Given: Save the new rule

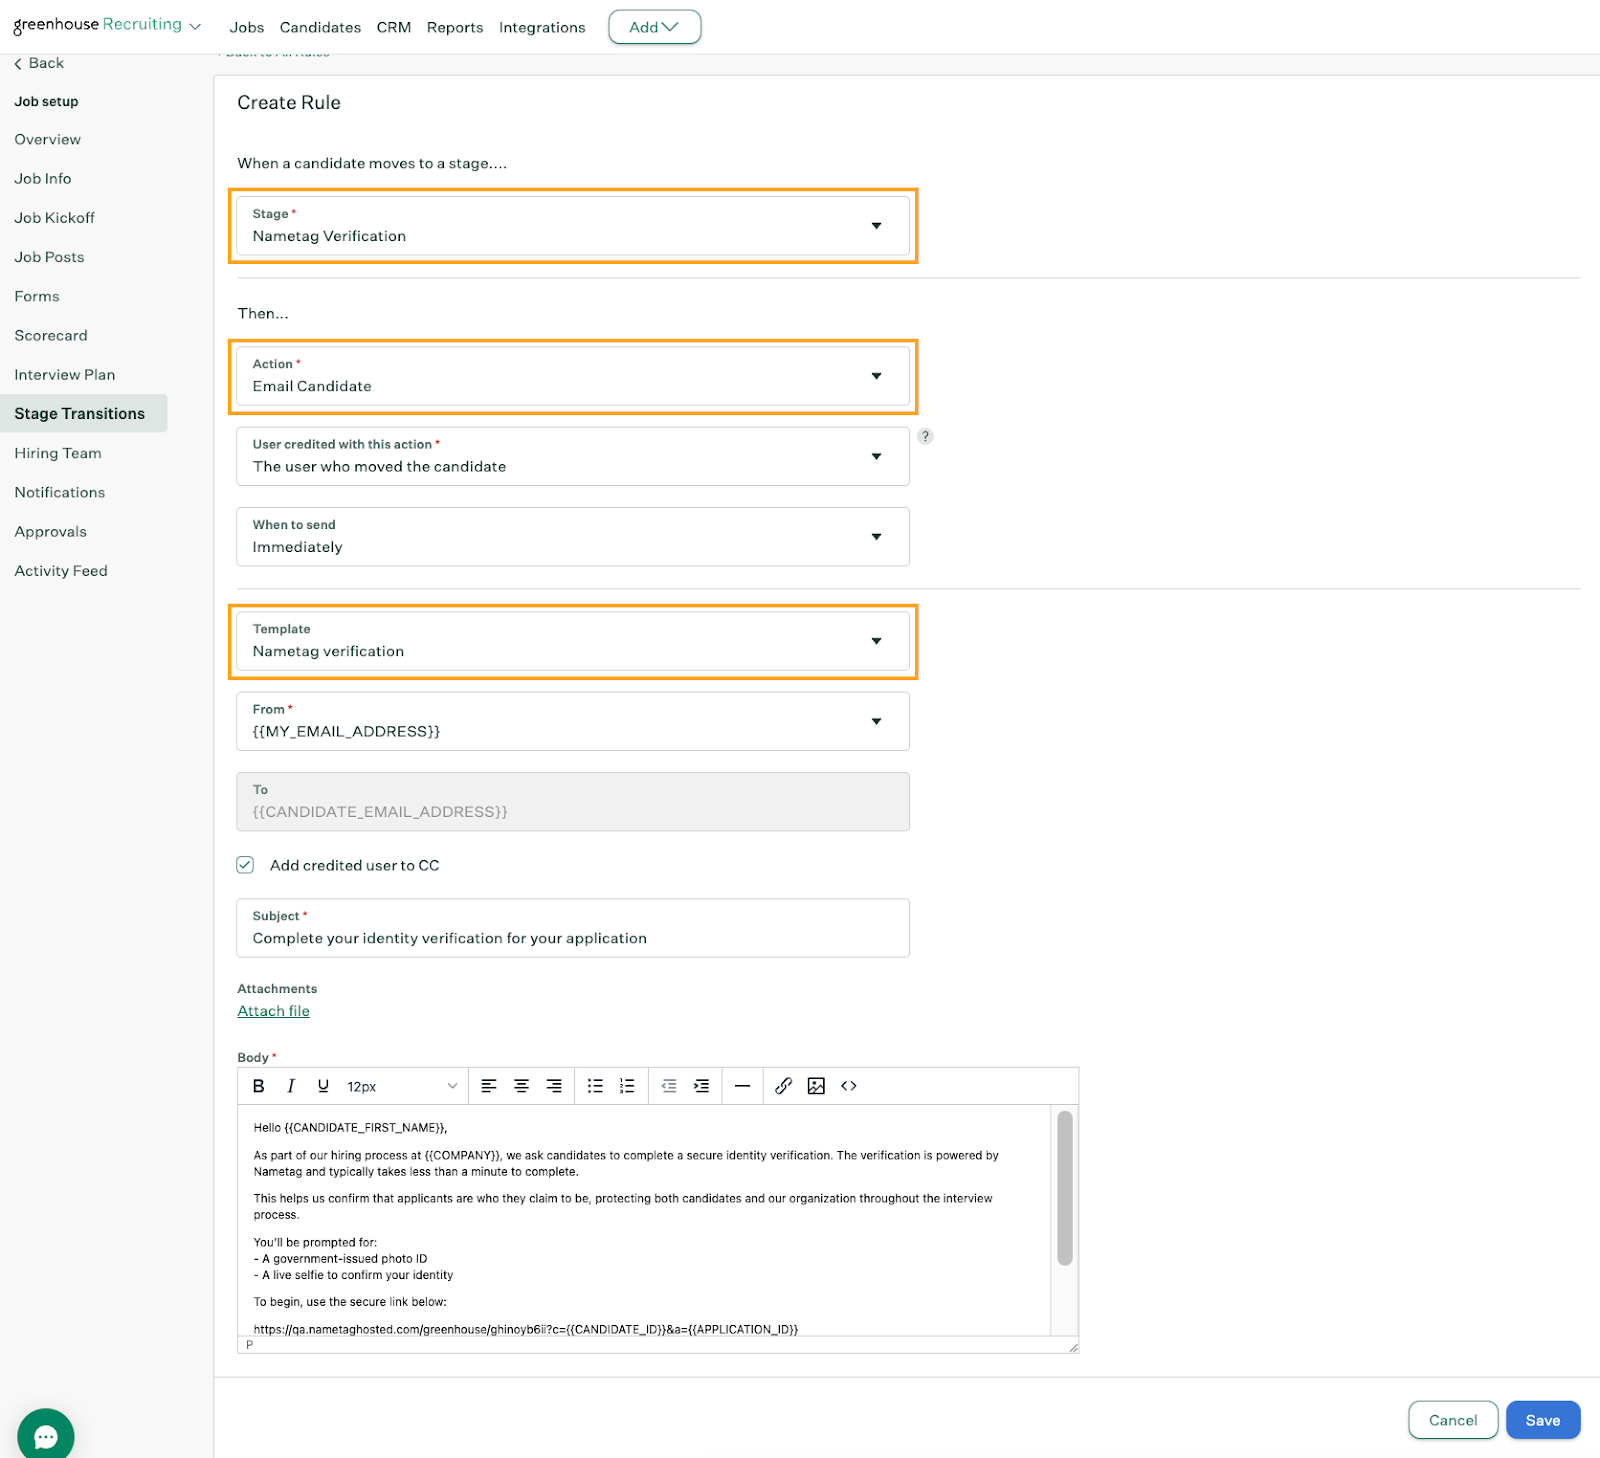Looking at the screenshot, I should click(1542, 1420).
